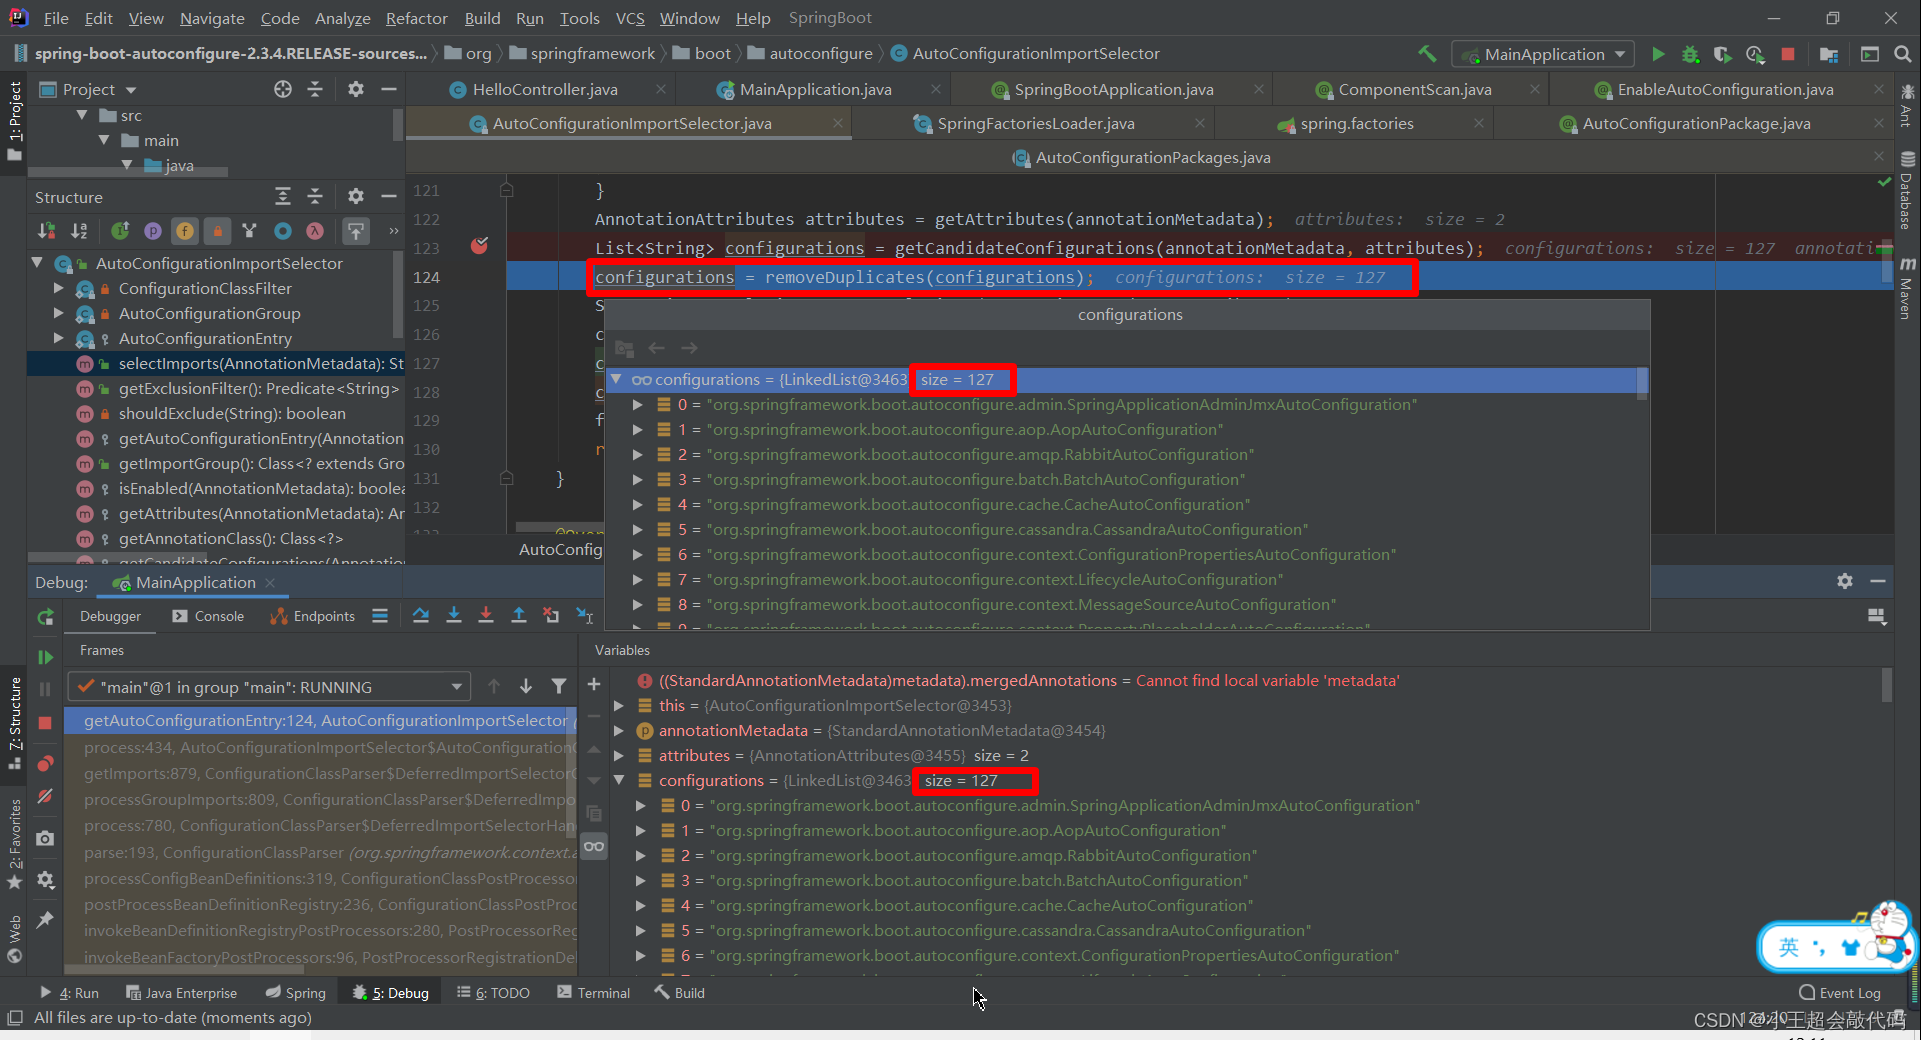Open thread selector main RUNNING dropdown
This screenshot has height=1040, width=1921.
(x=268, y=687)
